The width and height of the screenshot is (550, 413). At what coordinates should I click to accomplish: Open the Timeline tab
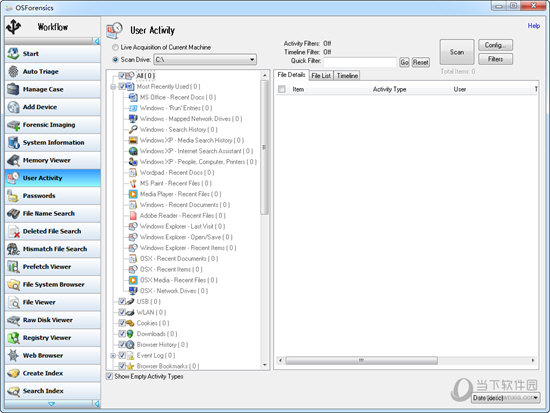click(347, 75)
